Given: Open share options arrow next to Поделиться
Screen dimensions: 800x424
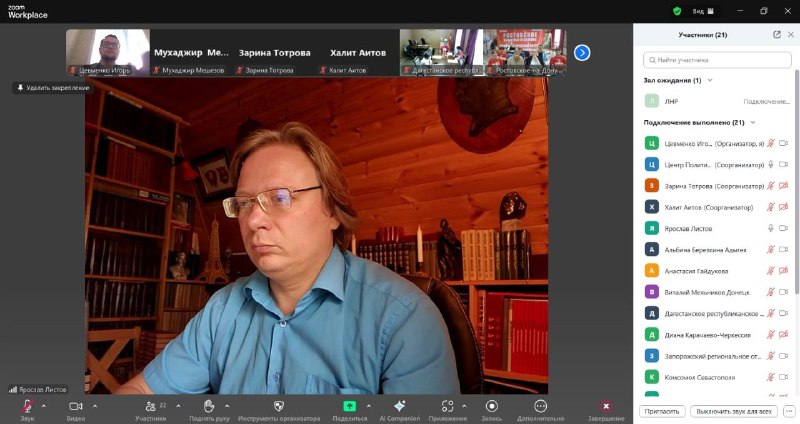Looking at the screenshot, I should [x=369, y=406].
